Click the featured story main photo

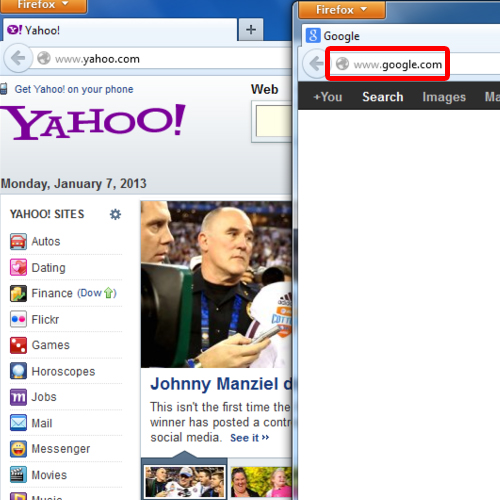point(216,284)
